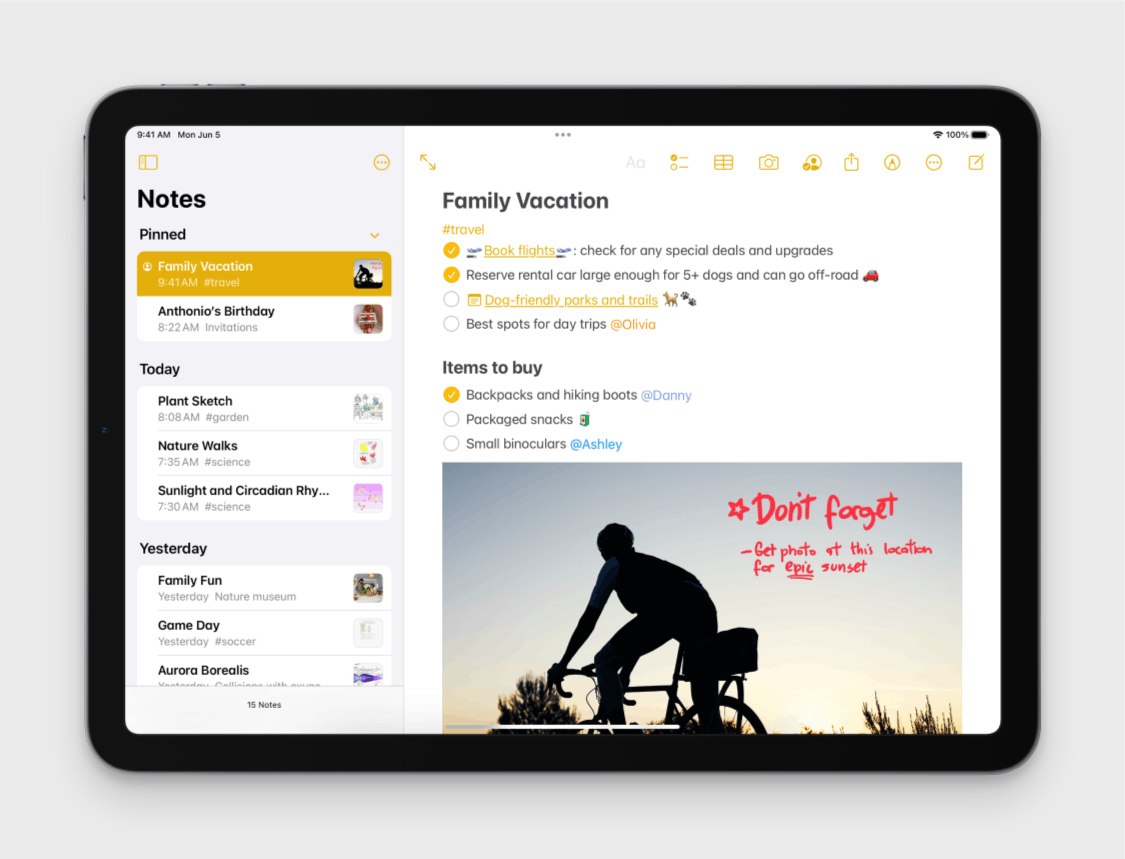
Task: Click the Today section header
Action: click(x=159, y=369)
